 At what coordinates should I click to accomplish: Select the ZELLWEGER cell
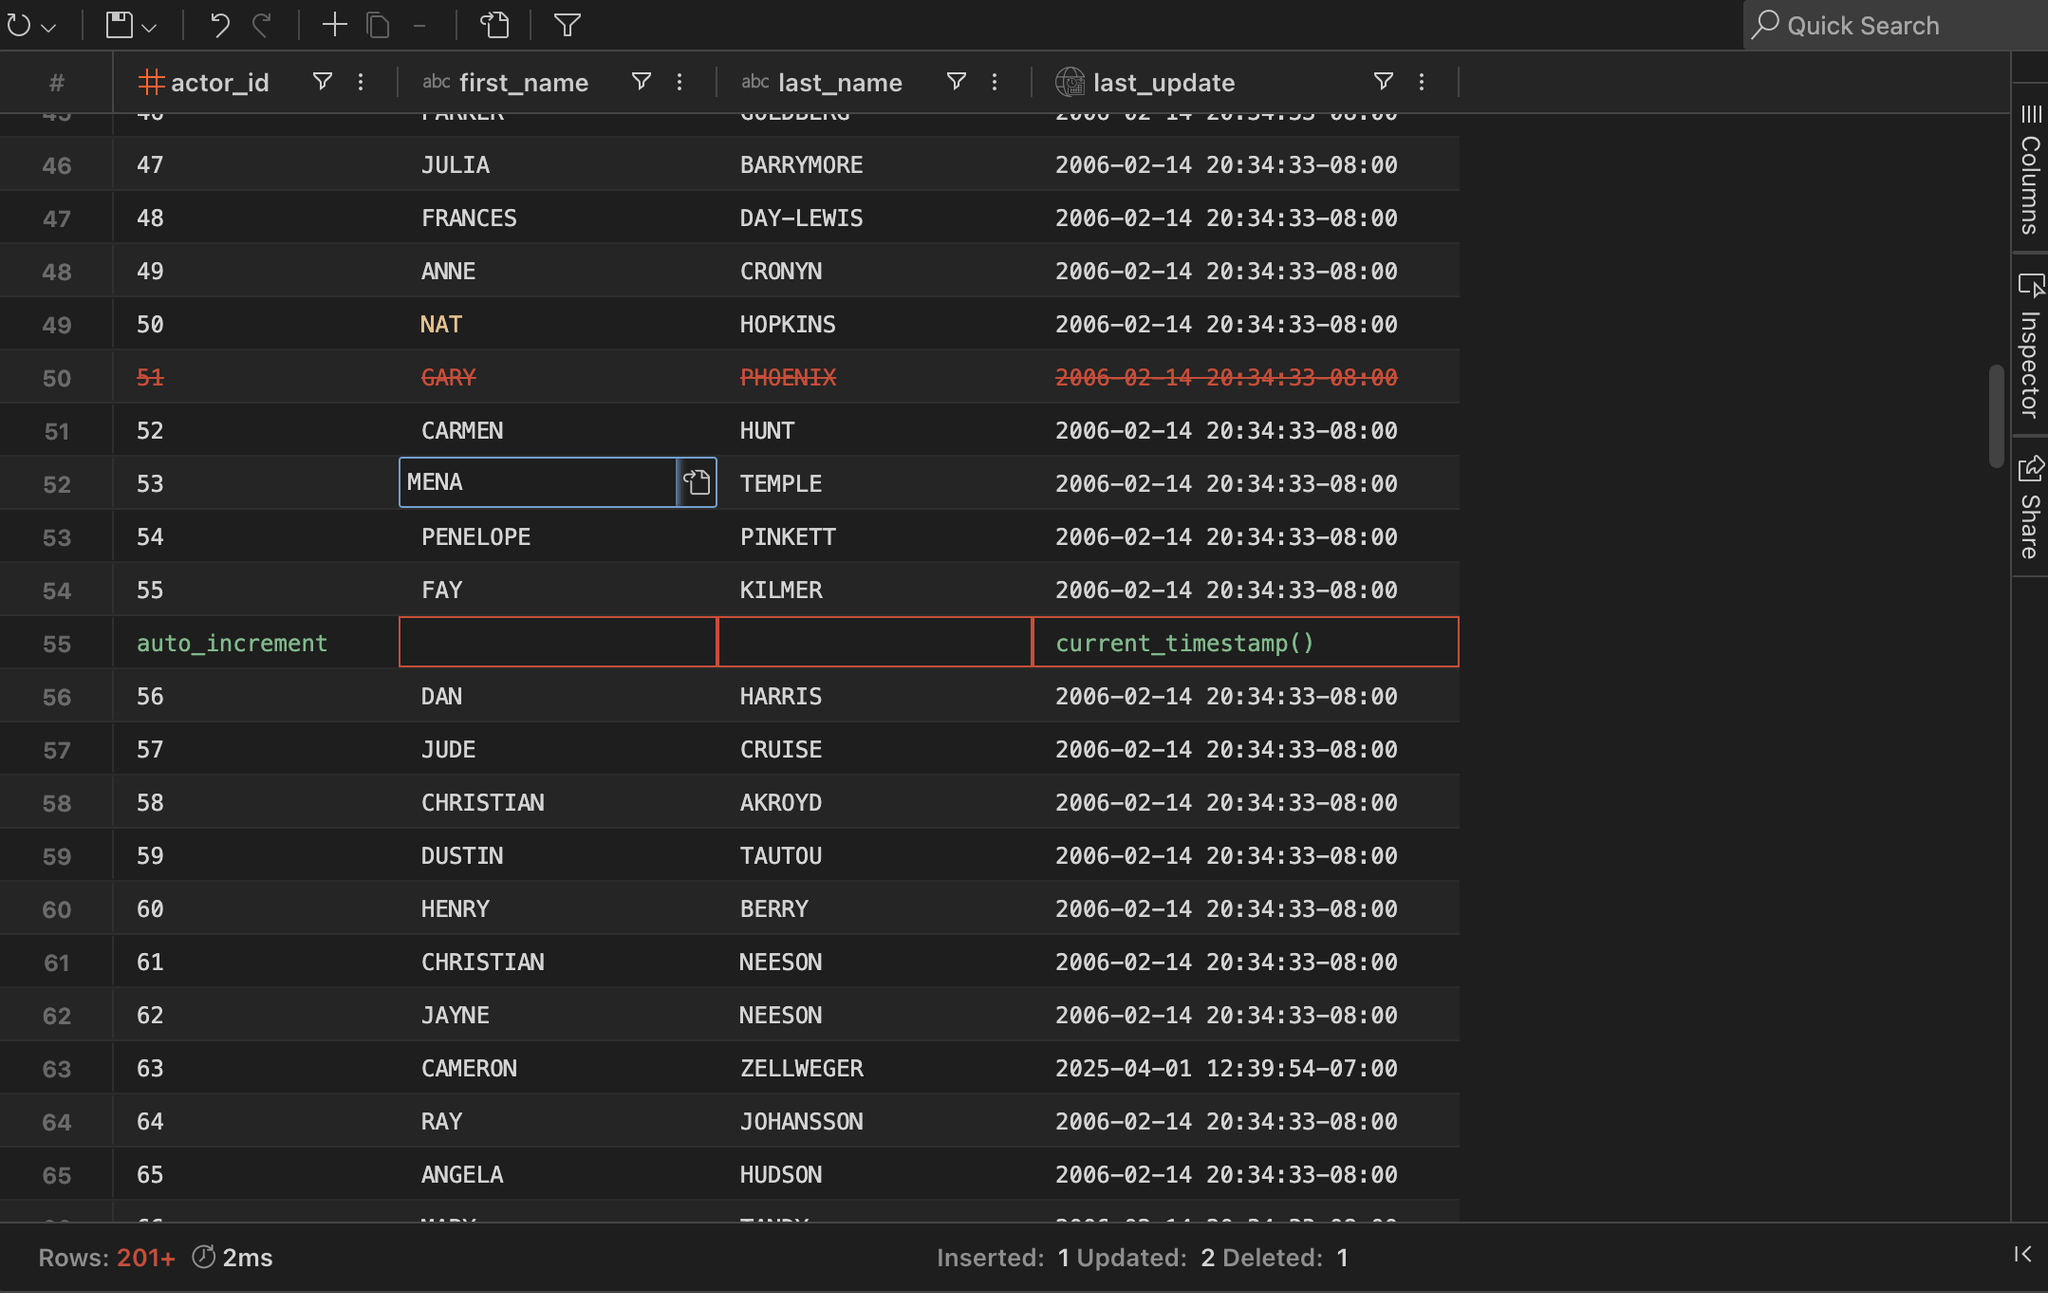874,1068
